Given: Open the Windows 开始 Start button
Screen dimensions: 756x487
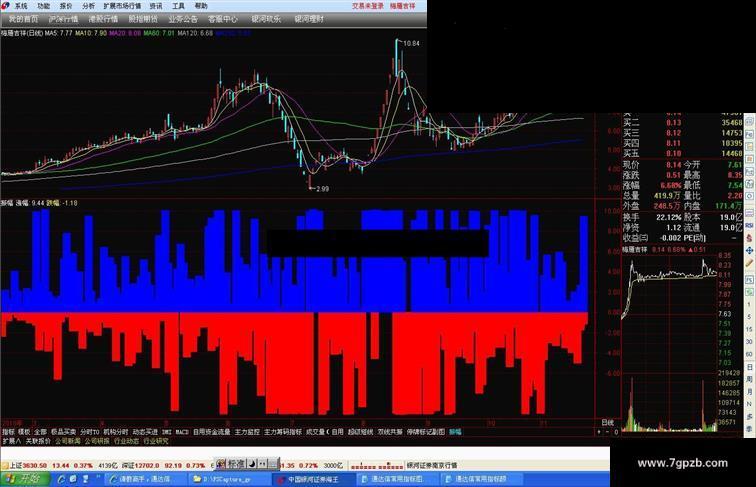Looking at the screenshot, I should 25,479.
